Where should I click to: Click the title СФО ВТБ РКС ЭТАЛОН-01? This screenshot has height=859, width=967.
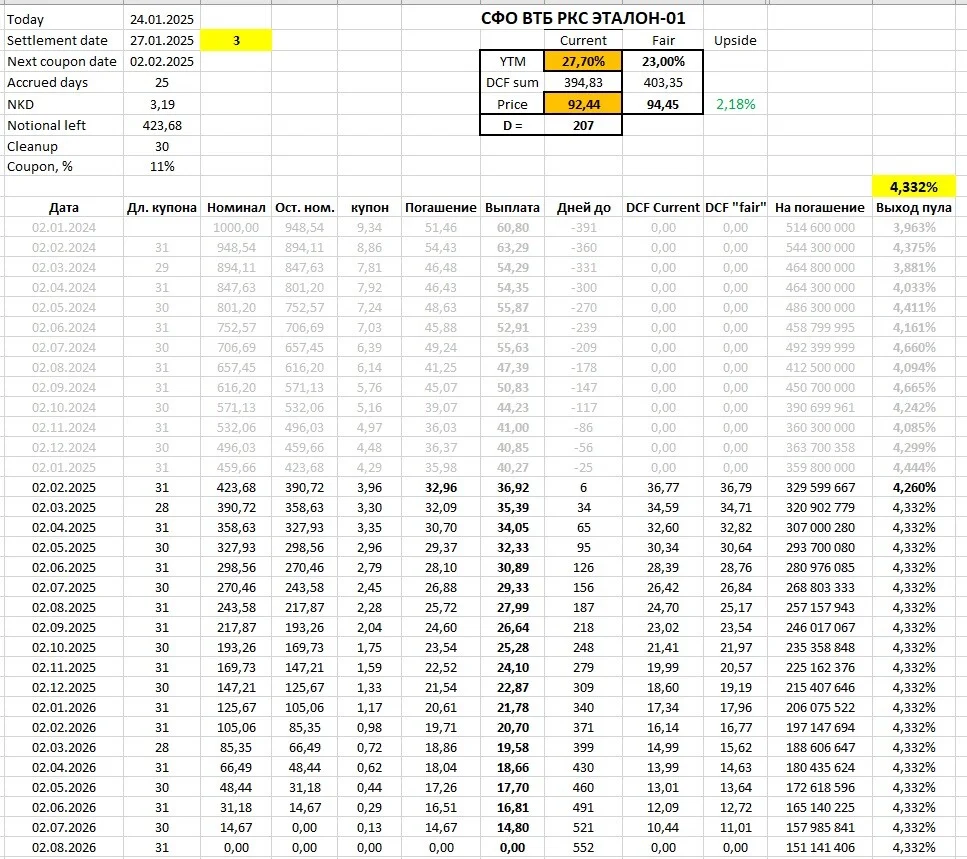[x=583, y=18]
